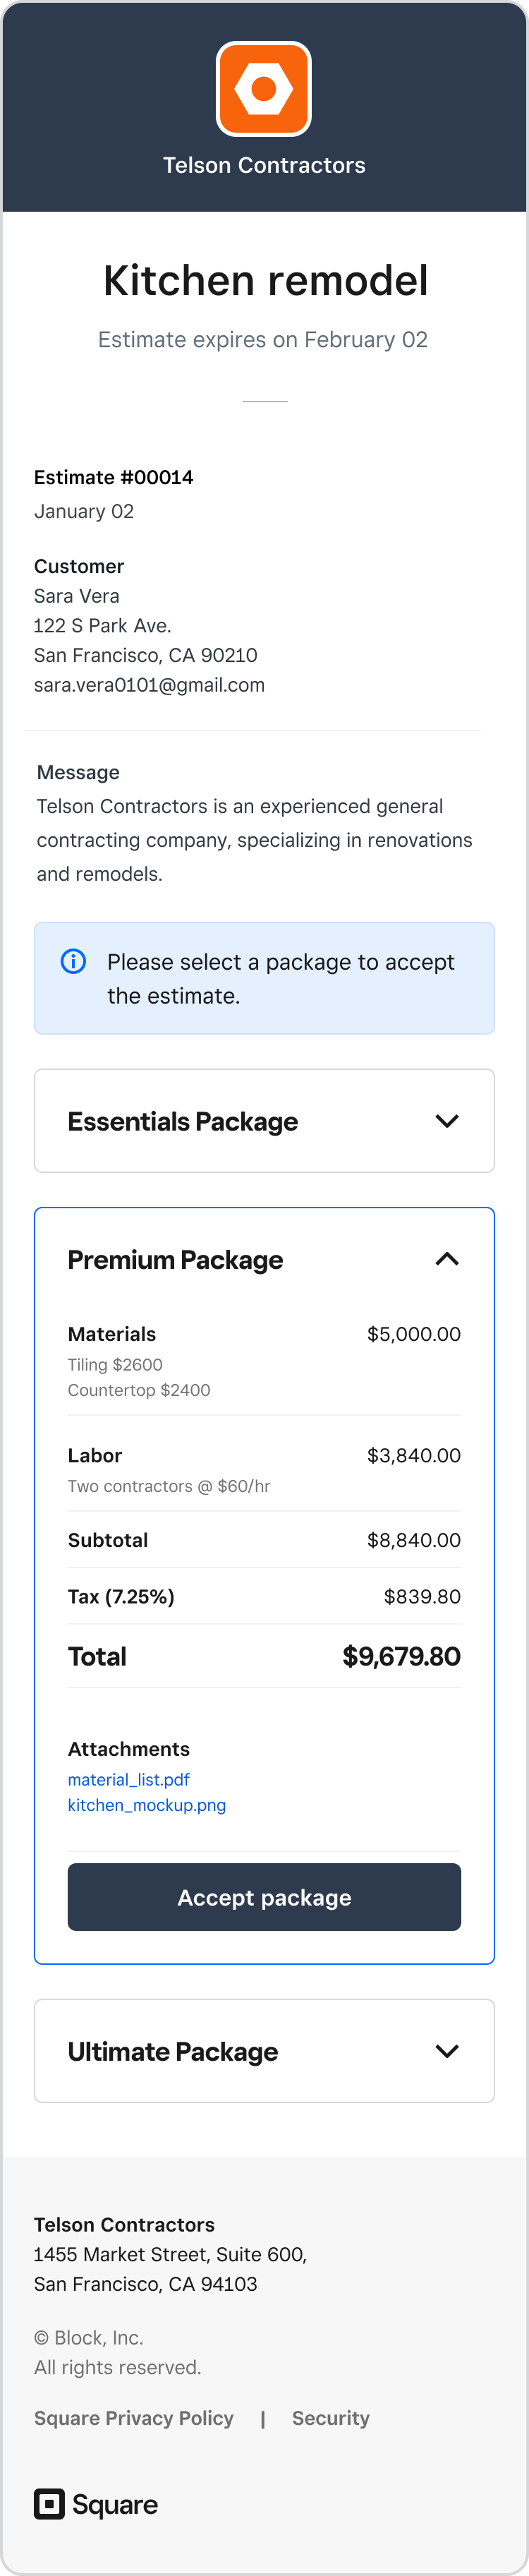Click the Ultimate Package heading
This screenshot has height=2576, width=529.
(x=173, y=2051)
